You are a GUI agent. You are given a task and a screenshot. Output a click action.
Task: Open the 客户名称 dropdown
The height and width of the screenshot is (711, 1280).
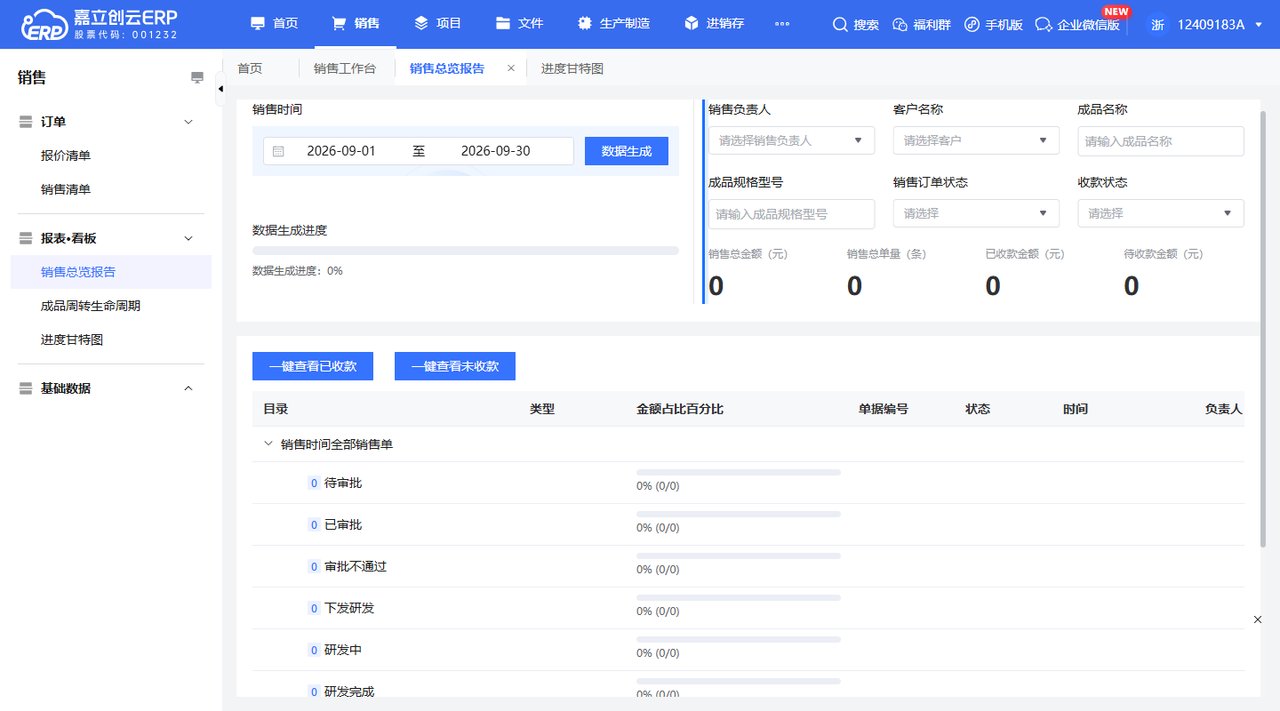click(976, 140)
